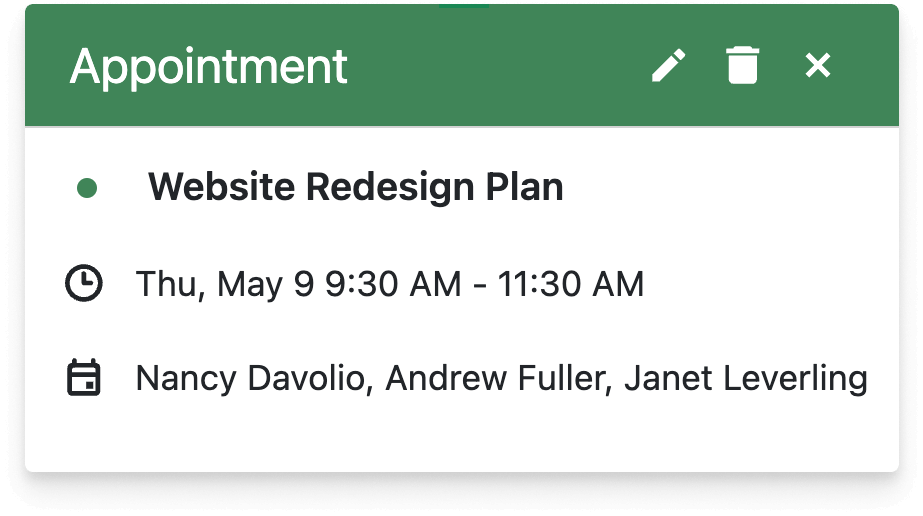Click the word "Website" in the title
This screenshot has width=923, height=516.
[221, 187]
